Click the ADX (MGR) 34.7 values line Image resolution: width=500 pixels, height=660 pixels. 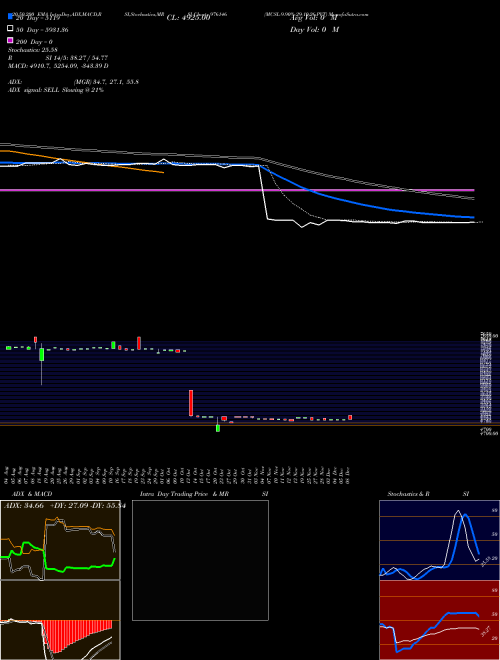[x=73, y=82]
